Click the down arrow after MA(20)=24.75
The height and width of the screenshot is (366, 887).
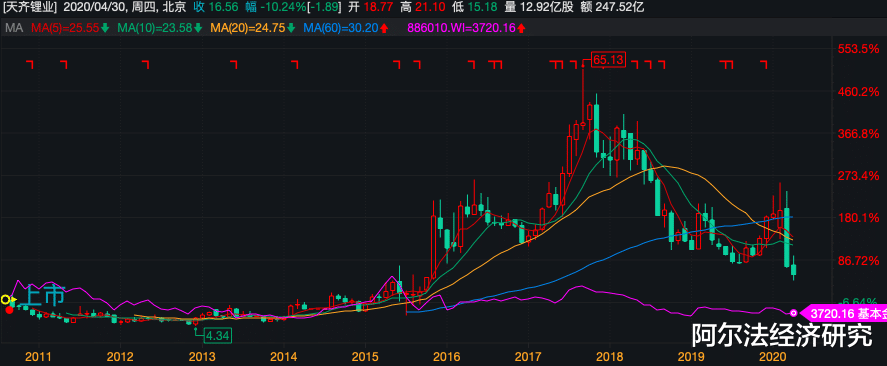pos(291,28)
